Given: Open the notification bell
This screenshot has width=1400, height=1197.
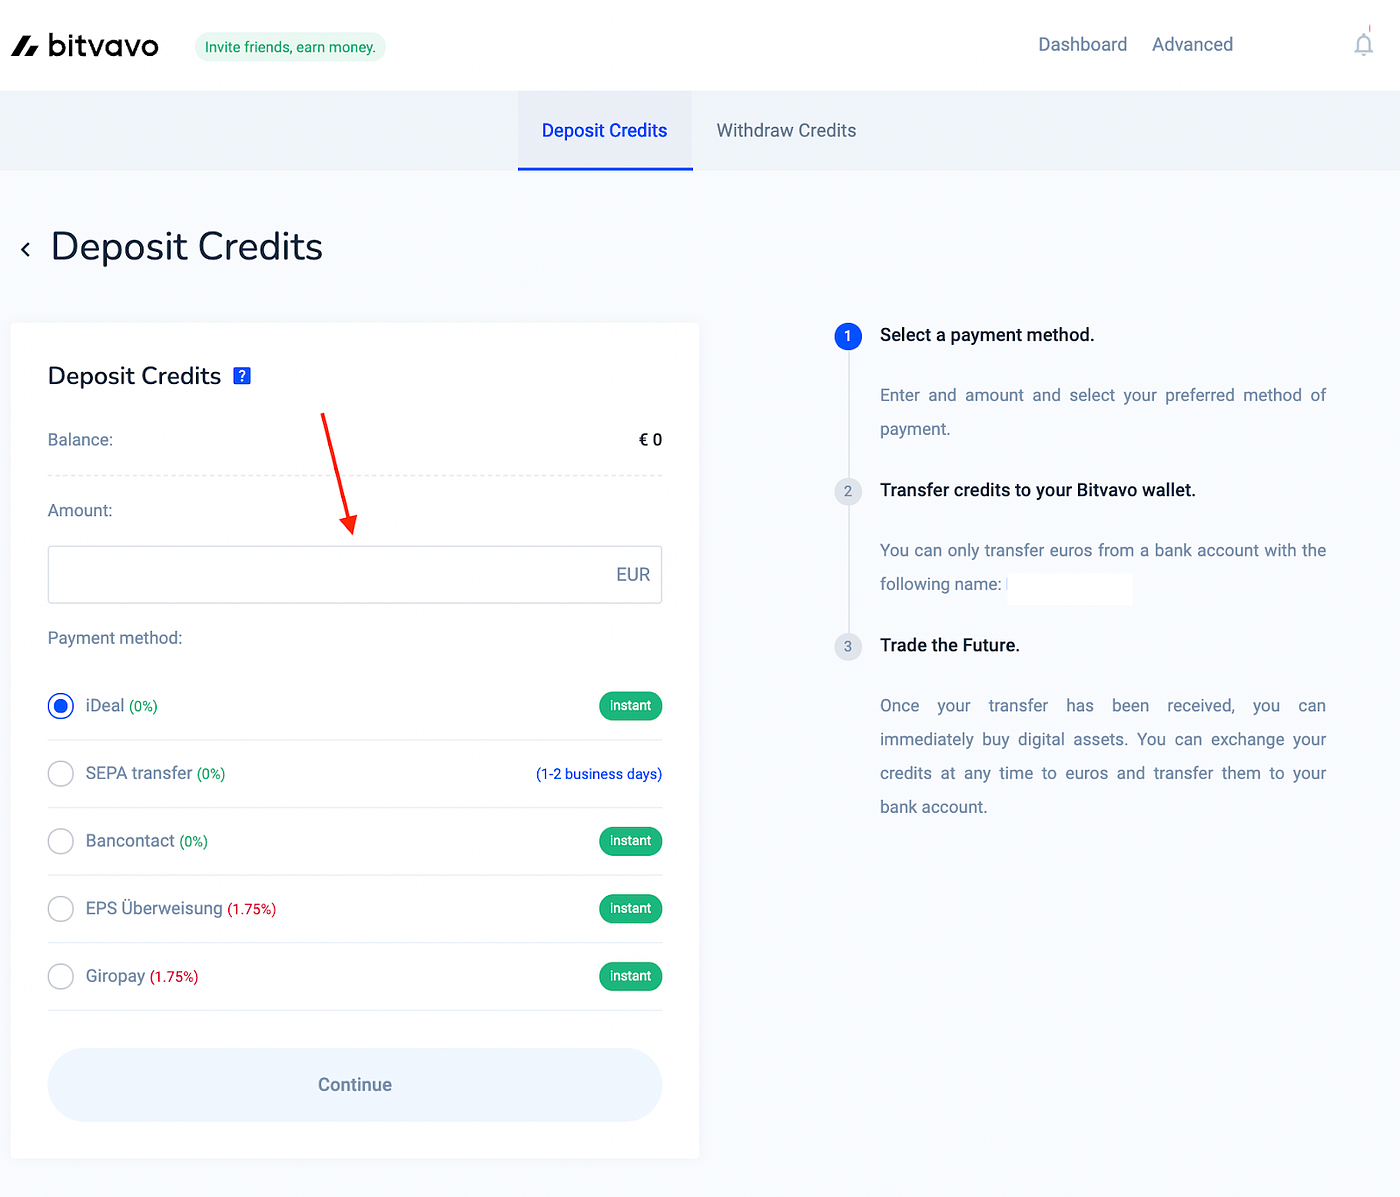Looking at the screenshot, I should (x=1363, y=44).
